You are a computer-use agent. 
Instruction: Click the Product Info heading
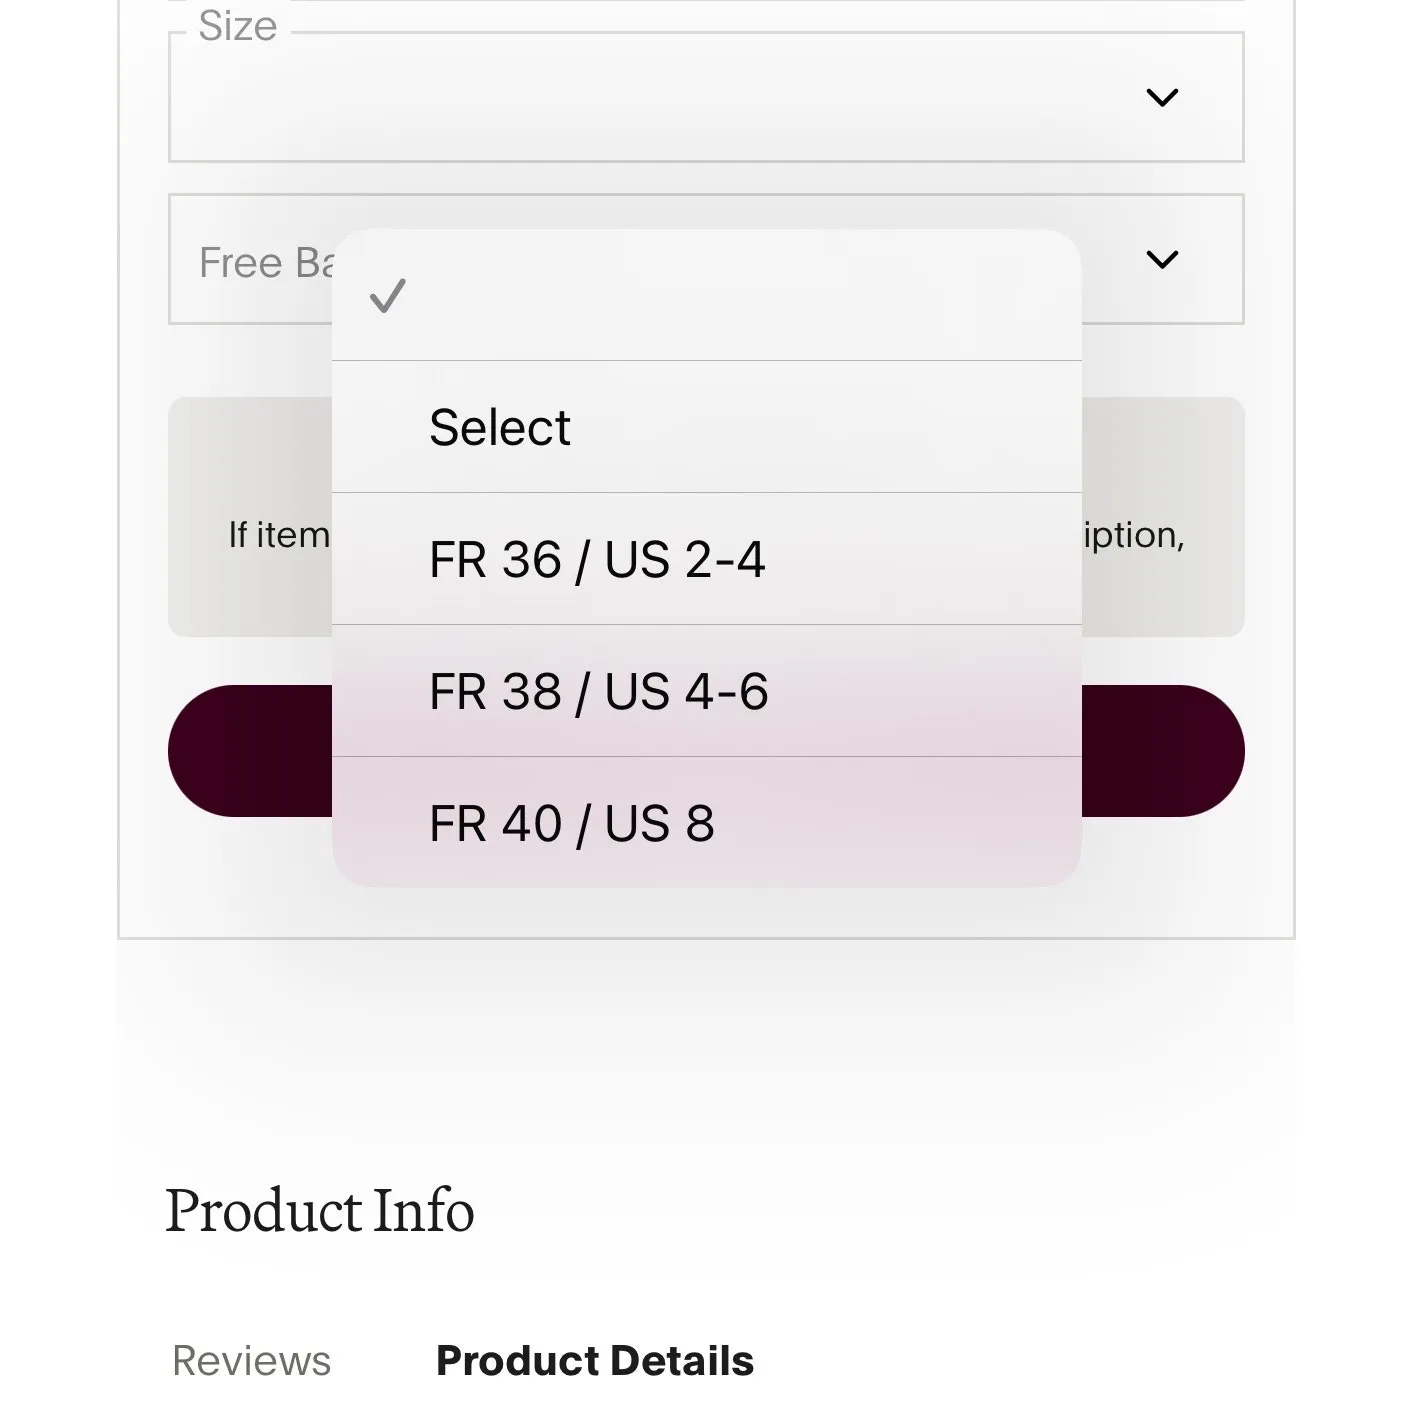pos(320,1210)
